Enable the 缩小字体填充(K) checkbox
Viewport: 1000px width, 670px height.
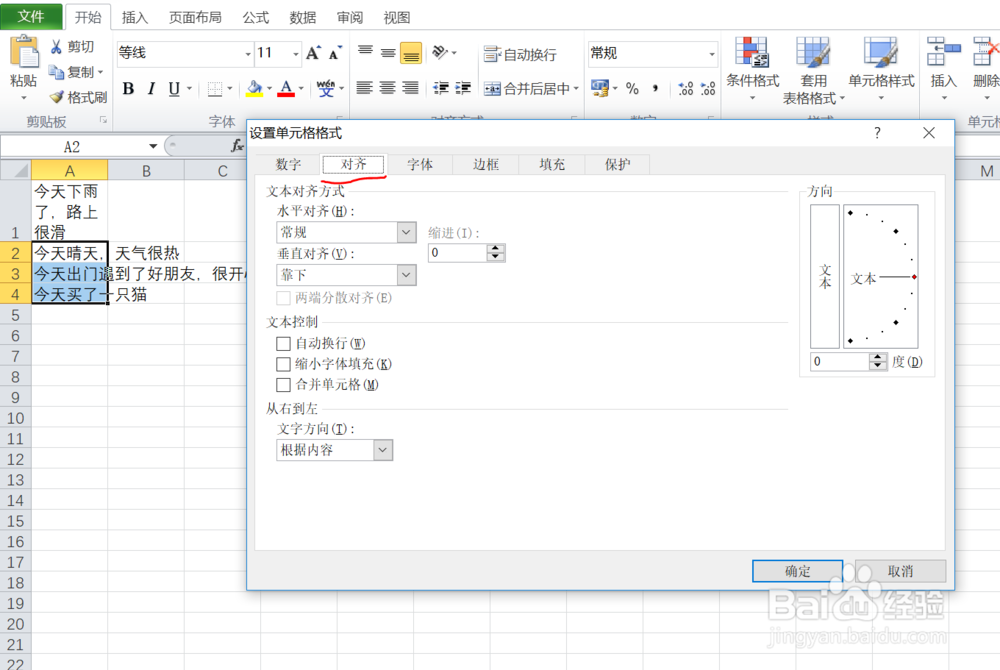(x=283, y=364)
